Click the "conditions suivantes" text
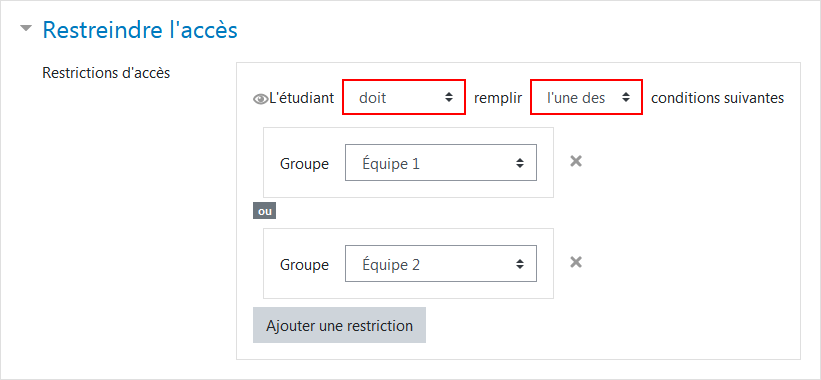The height and width of the screenshot is (380, 821). [717, 98]
